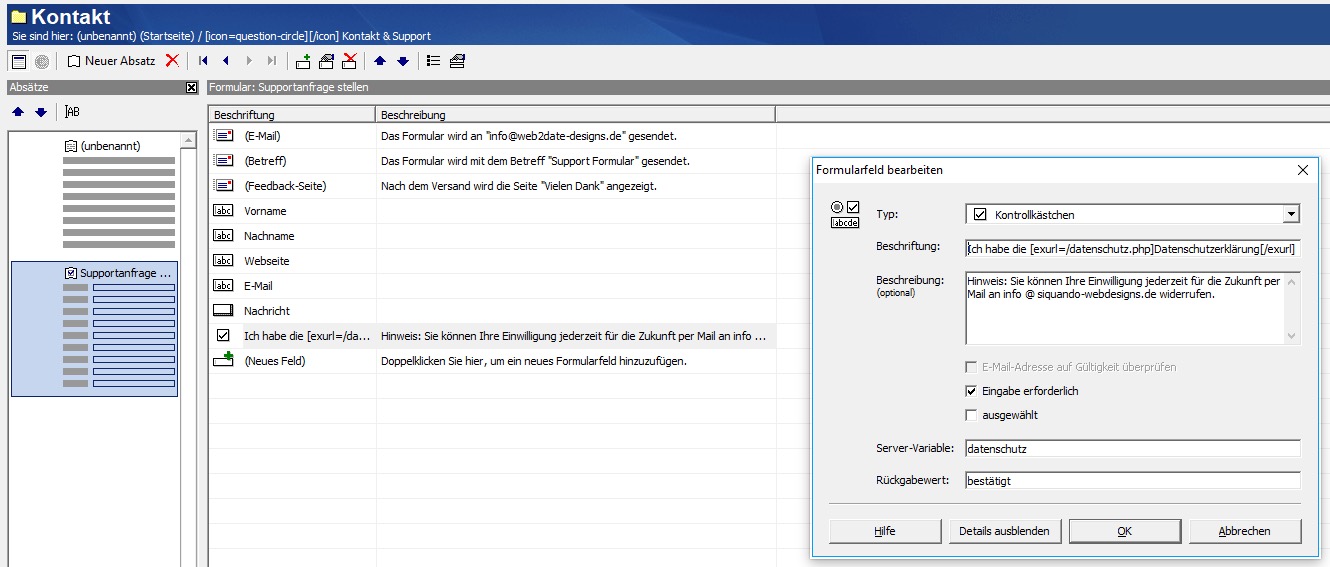
Task: Add a new form field with green plus icon
Action: pyautogui.click(x=303, y=61)
